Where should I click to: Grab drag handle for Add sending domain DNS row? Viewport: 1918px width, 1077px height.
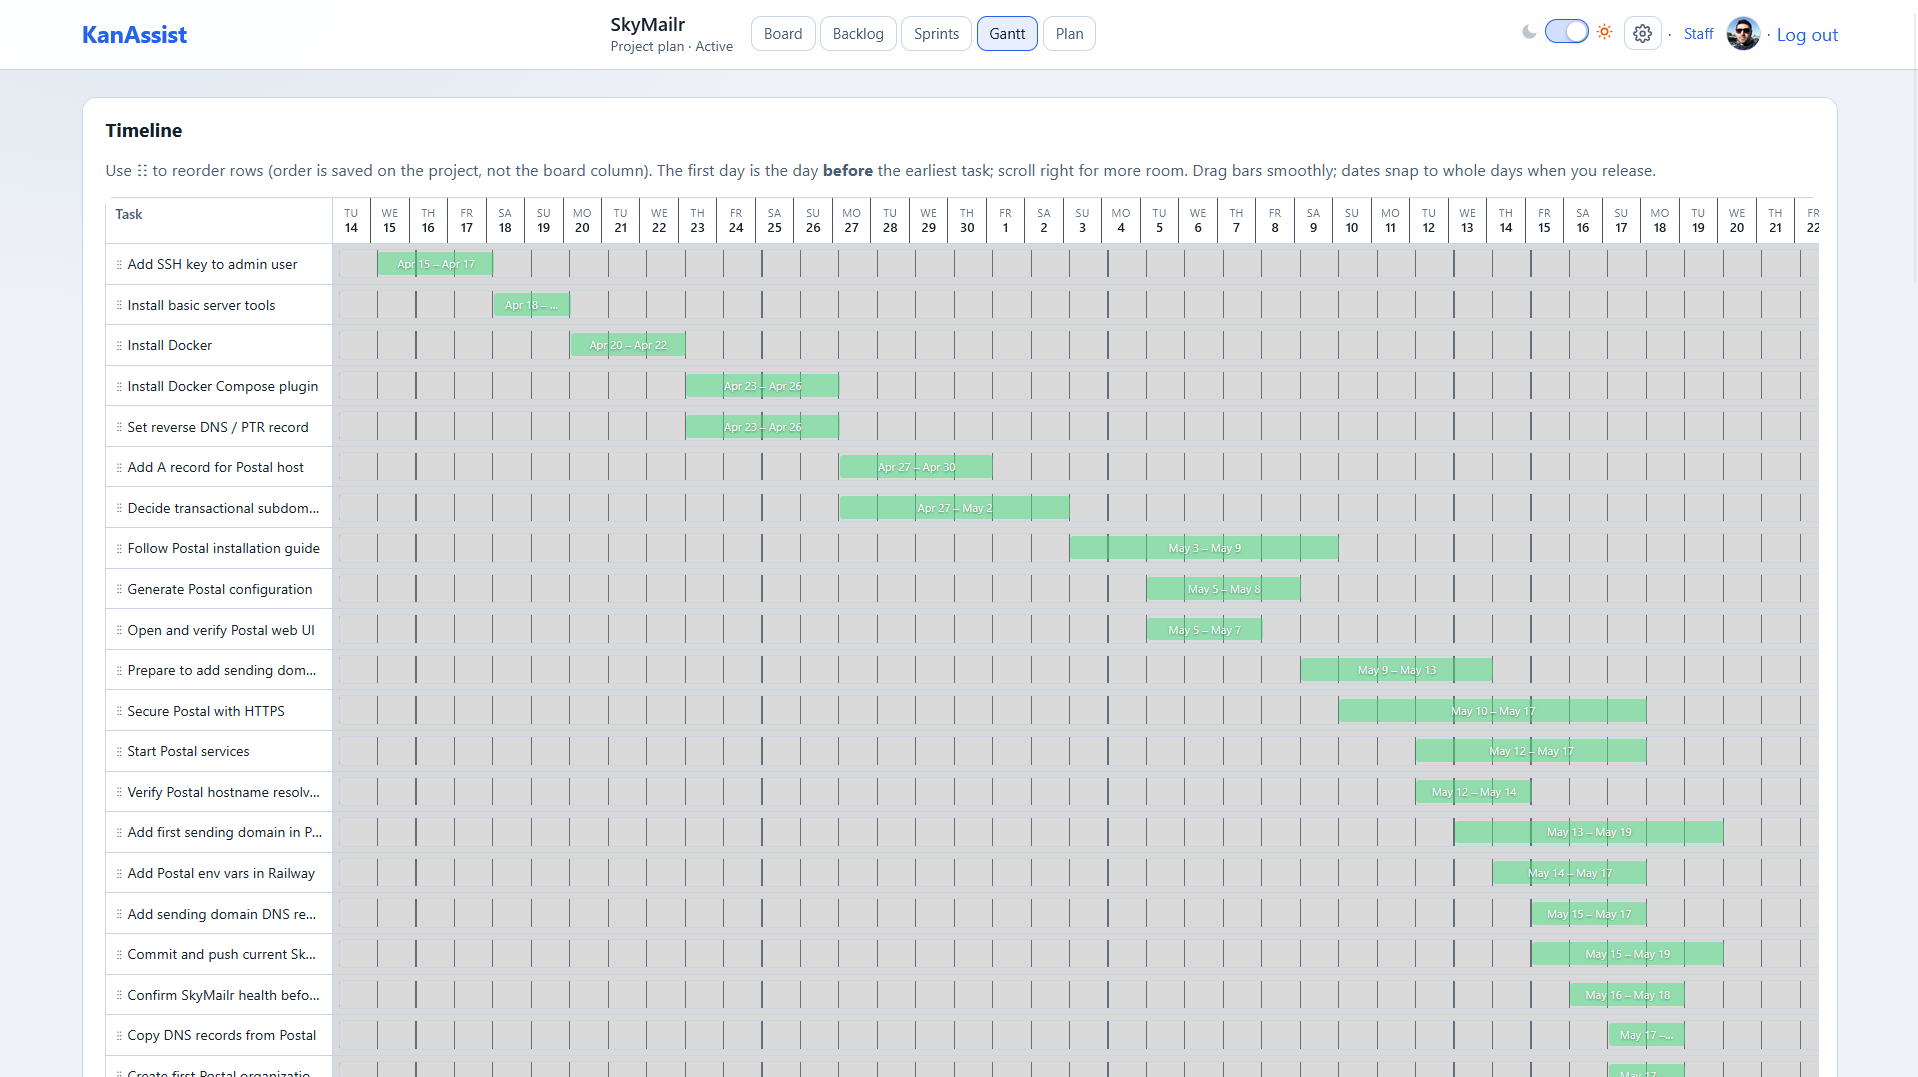[x=119, y=915]
